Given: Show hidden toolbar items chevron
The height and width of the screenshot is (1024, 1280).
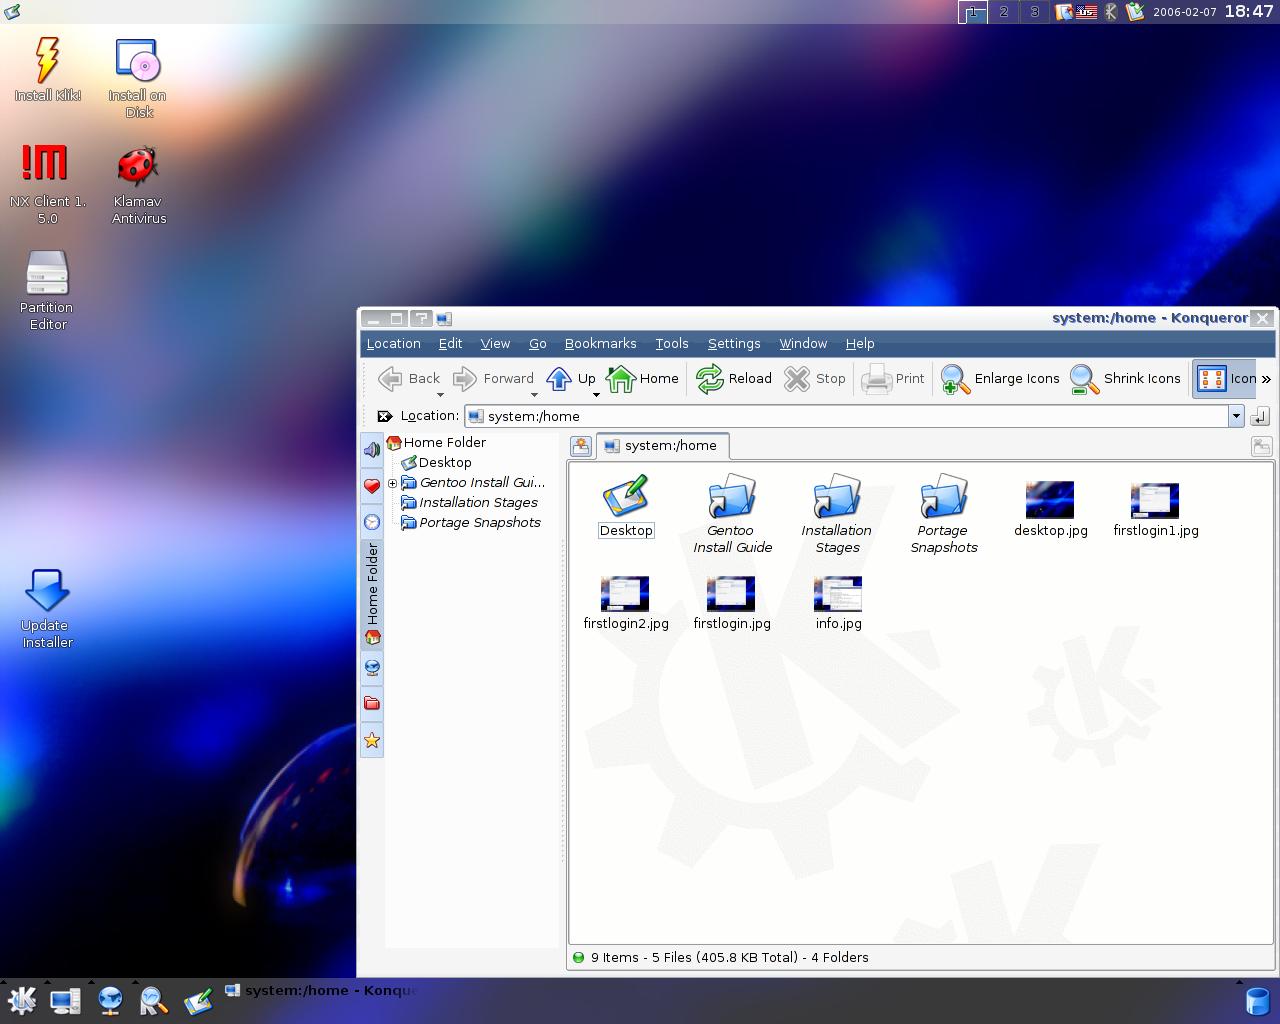Looking at the screenshot, I should [x=1266, y=379].
